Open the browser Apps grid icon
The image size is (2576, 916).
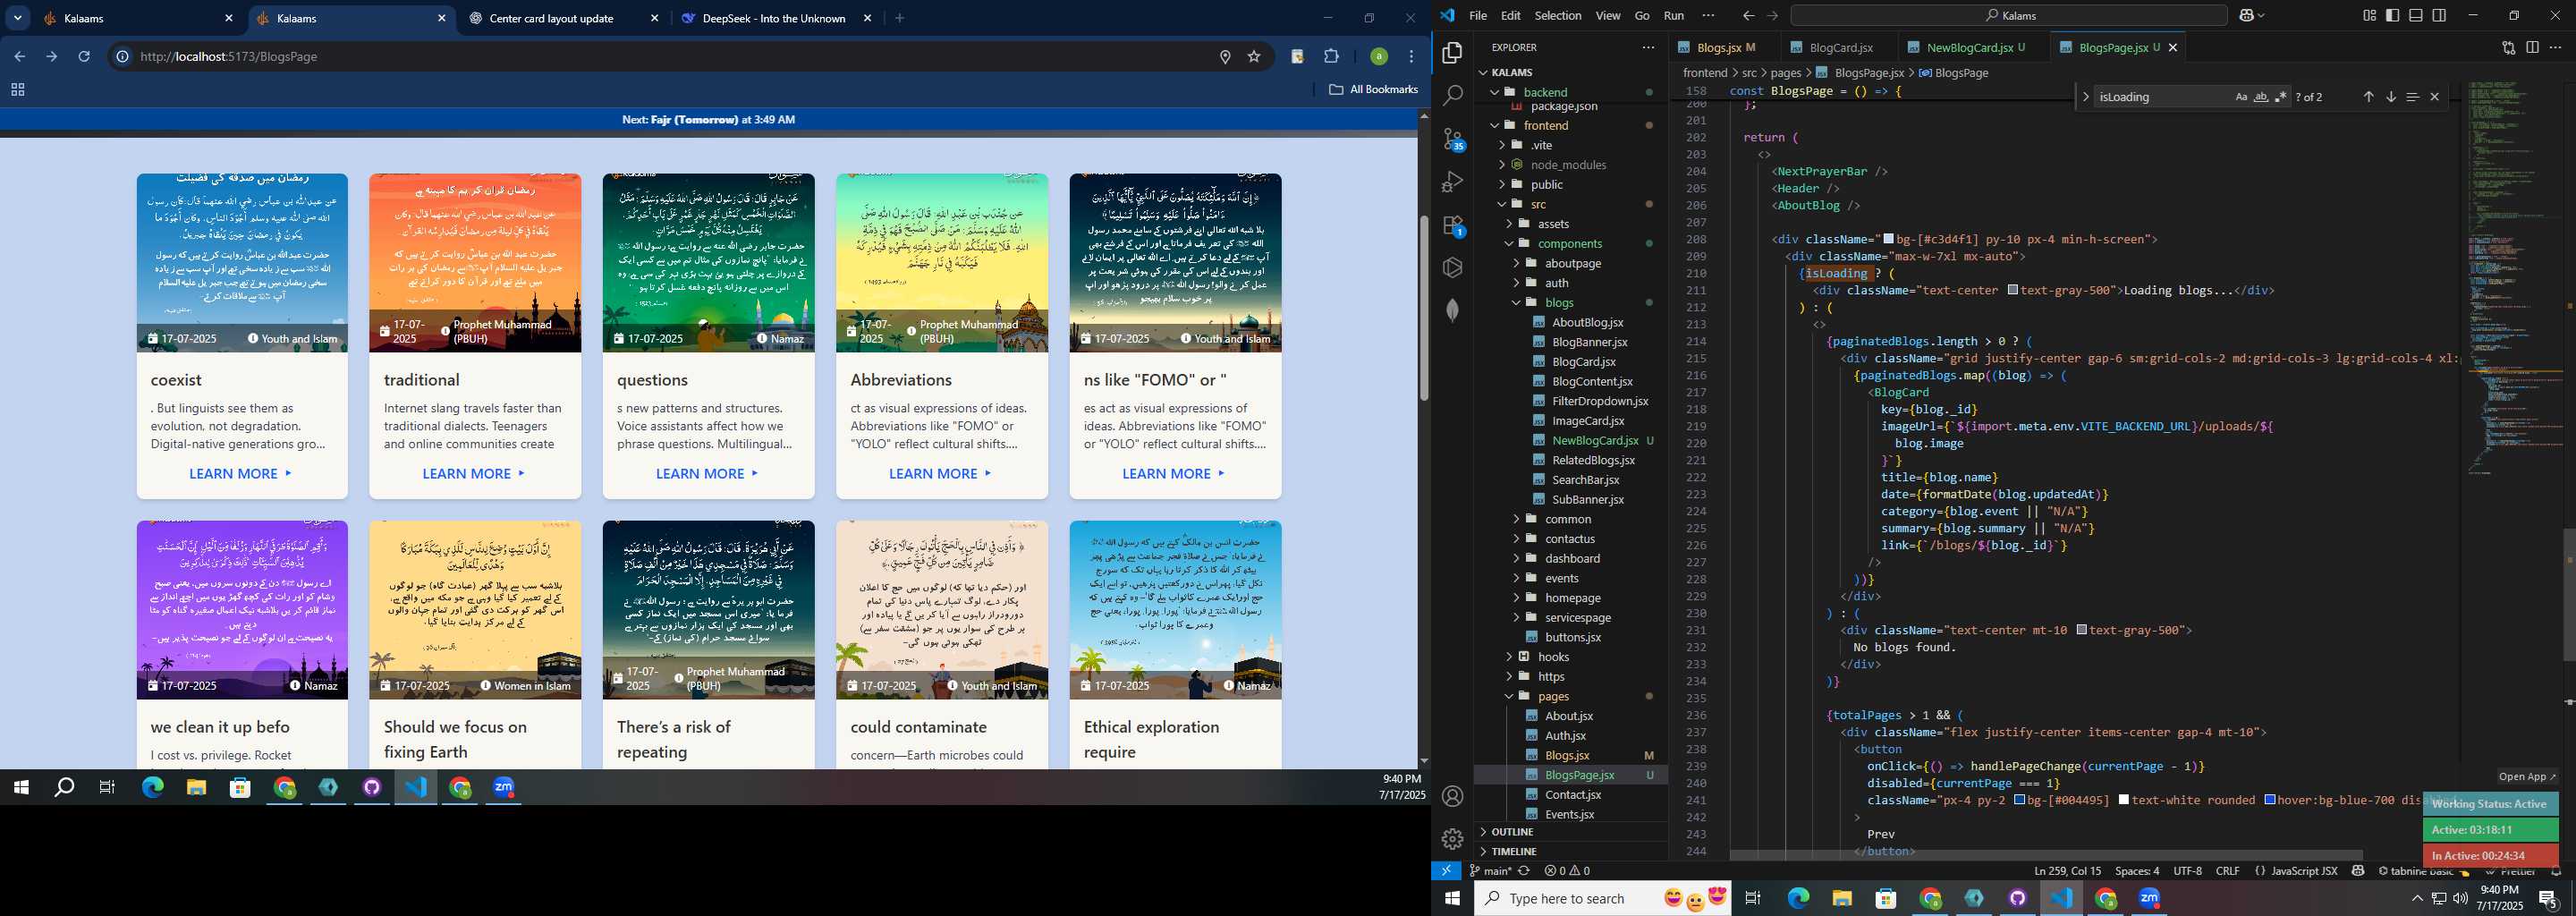pos(17,89)
